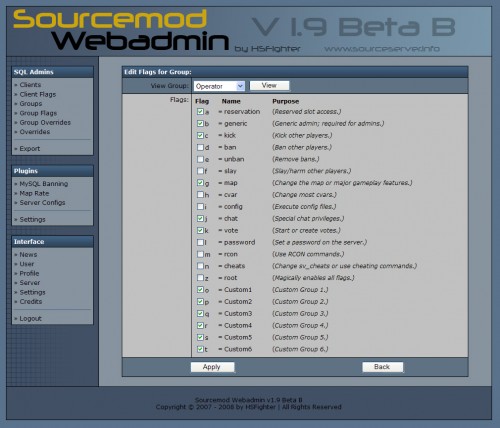Viewport: 500px width, 428px height.
Task: Open the View Group dropdown
Action: pos(219,86)
